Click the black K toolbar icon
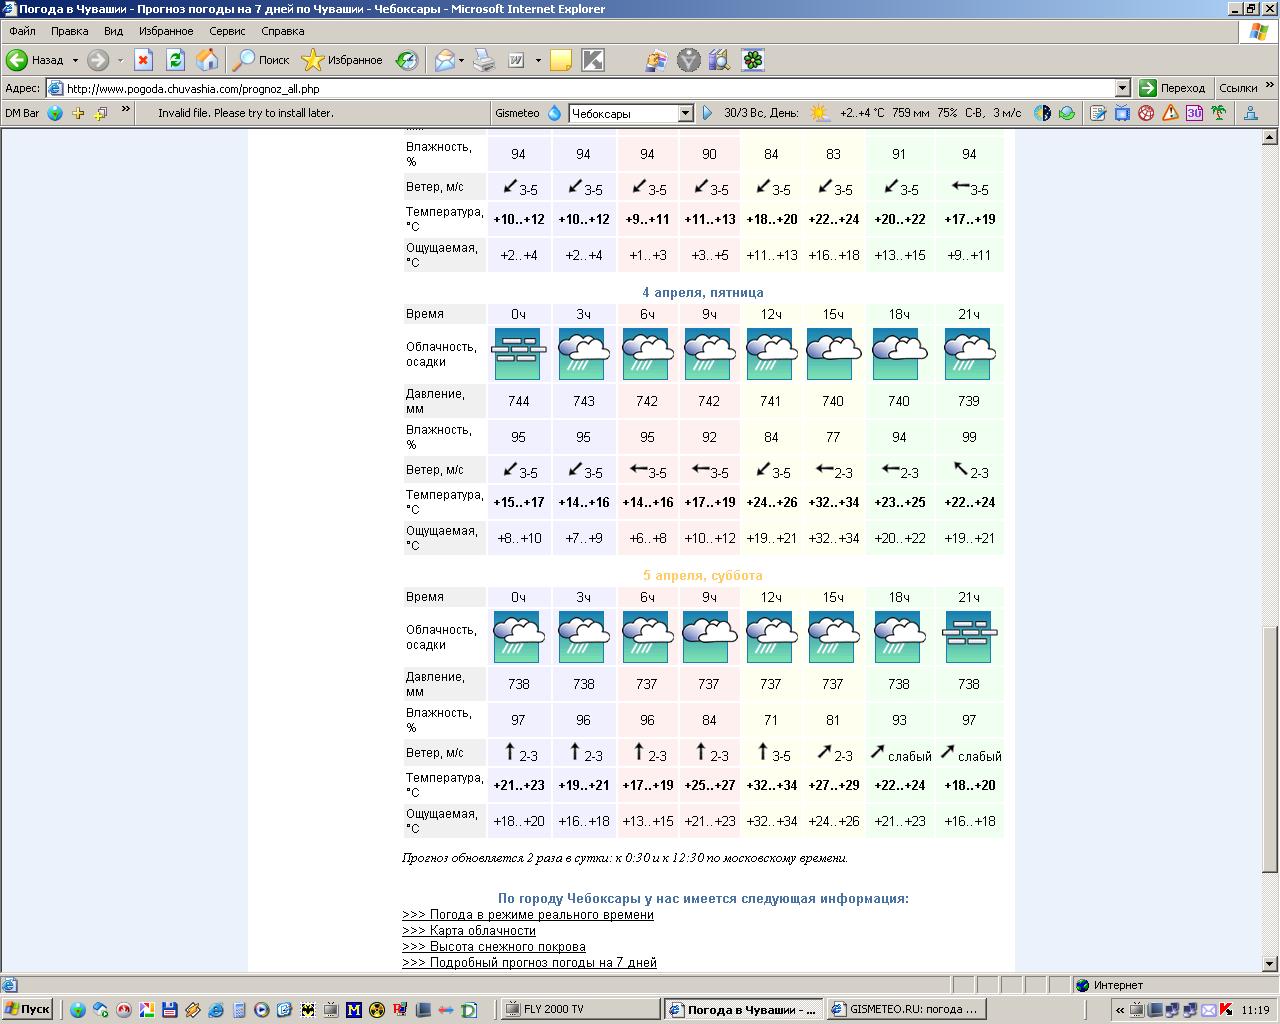 coord(593,60)
